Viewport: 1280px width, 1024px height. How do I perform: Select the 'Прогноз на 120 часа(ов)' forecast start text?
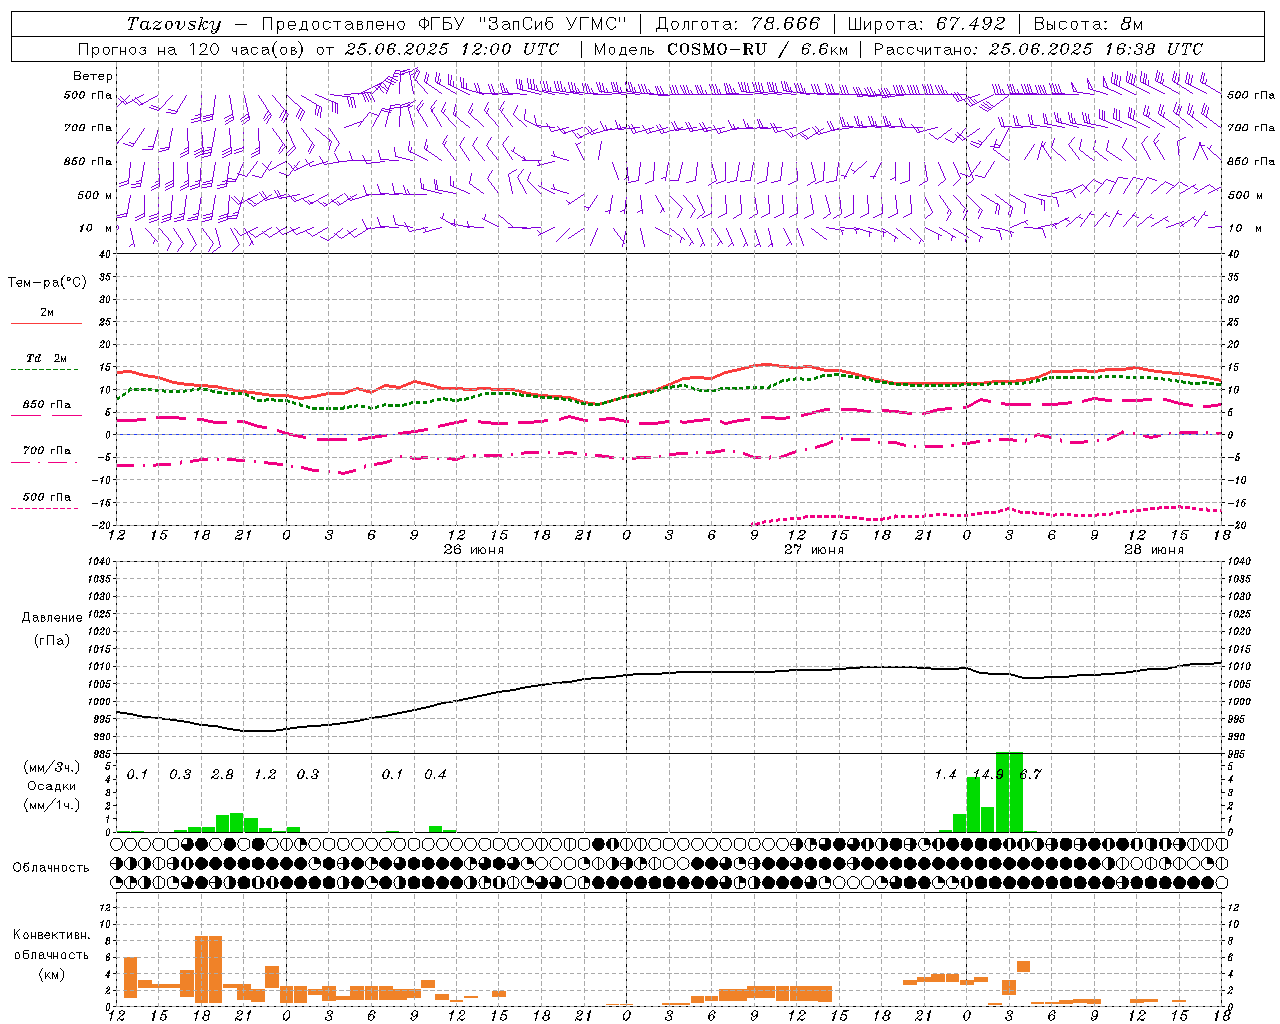pos(193,49)
